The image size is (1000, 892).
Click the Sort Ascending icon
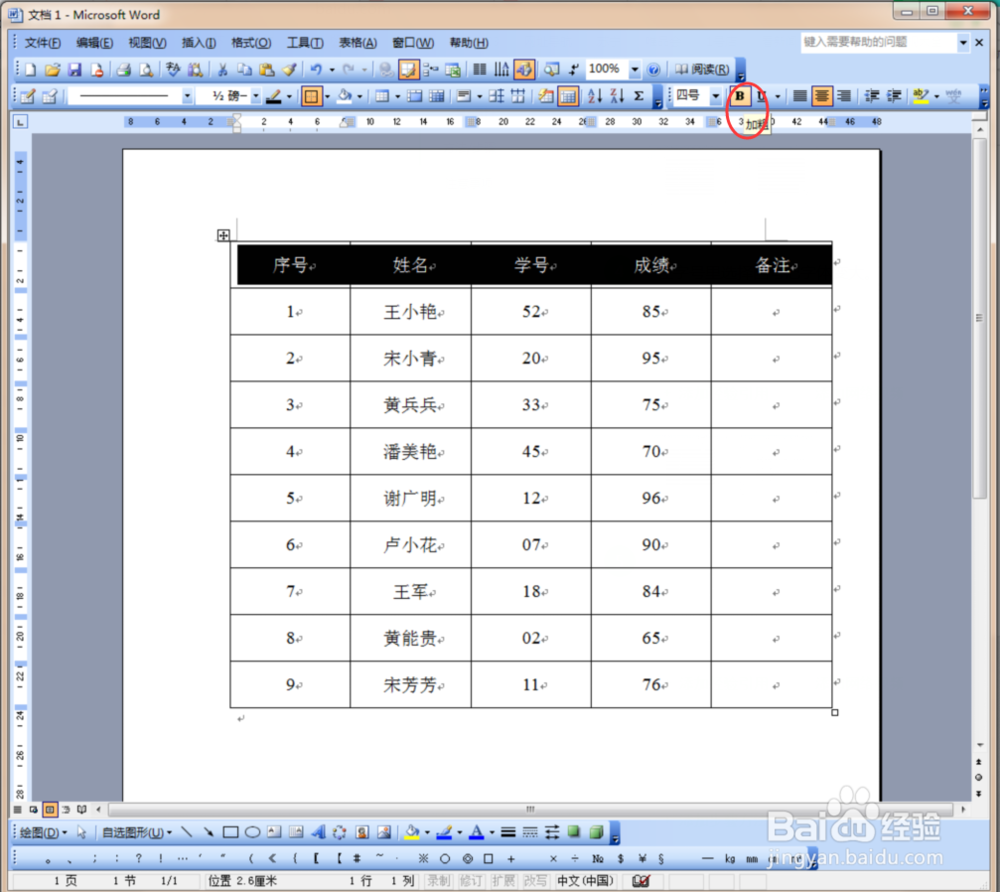click(593, 96)
